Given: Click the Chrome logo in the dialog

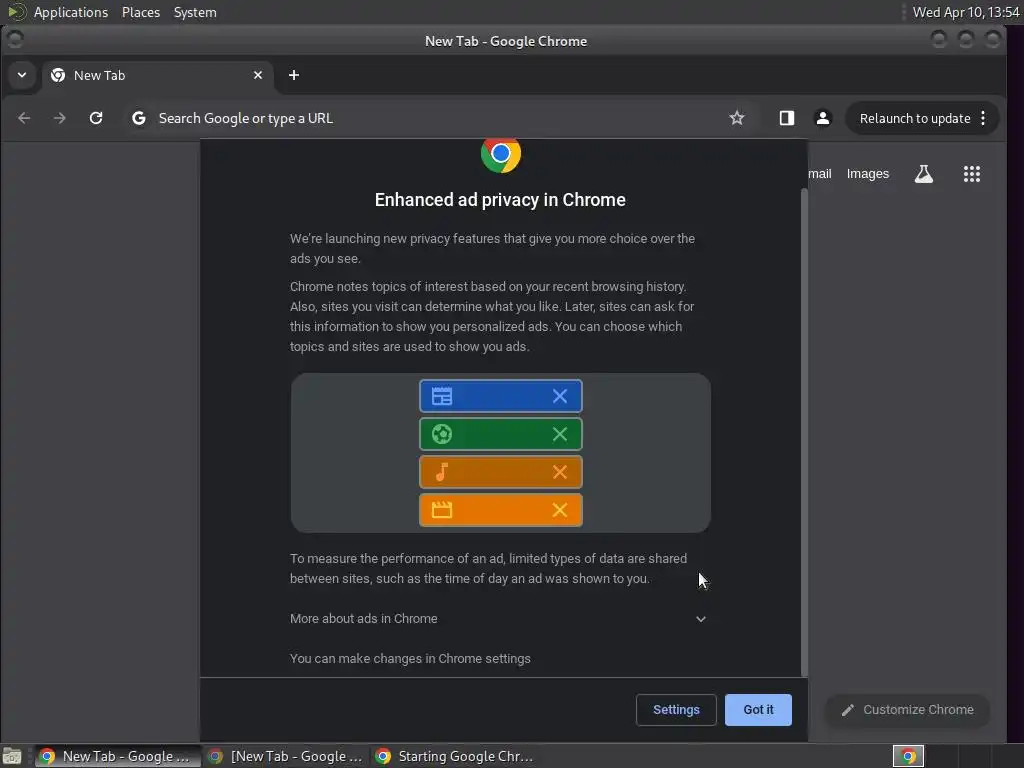Looking at the screenshot, I should click(501, 155).
